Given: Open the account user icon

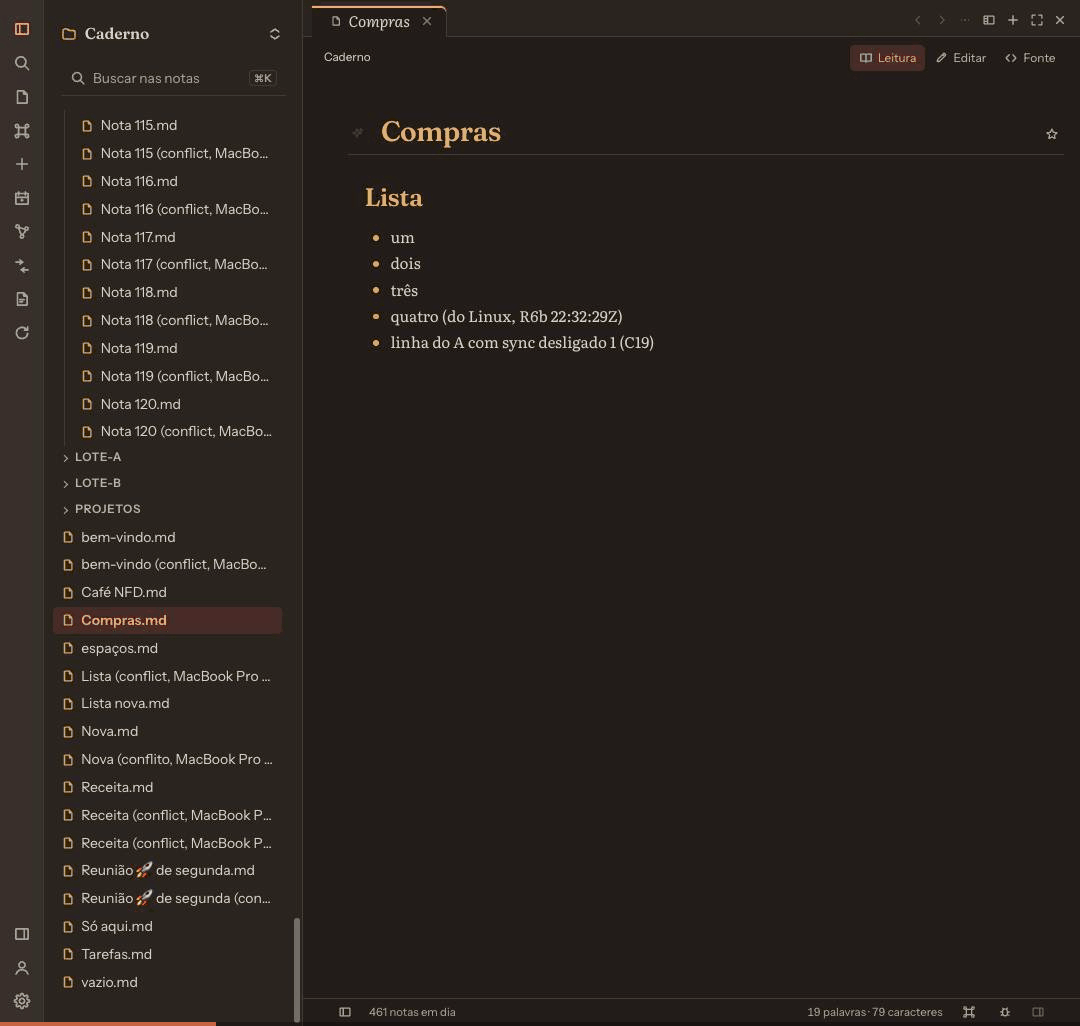Looking at the screenshot, I should coord(22,967).
